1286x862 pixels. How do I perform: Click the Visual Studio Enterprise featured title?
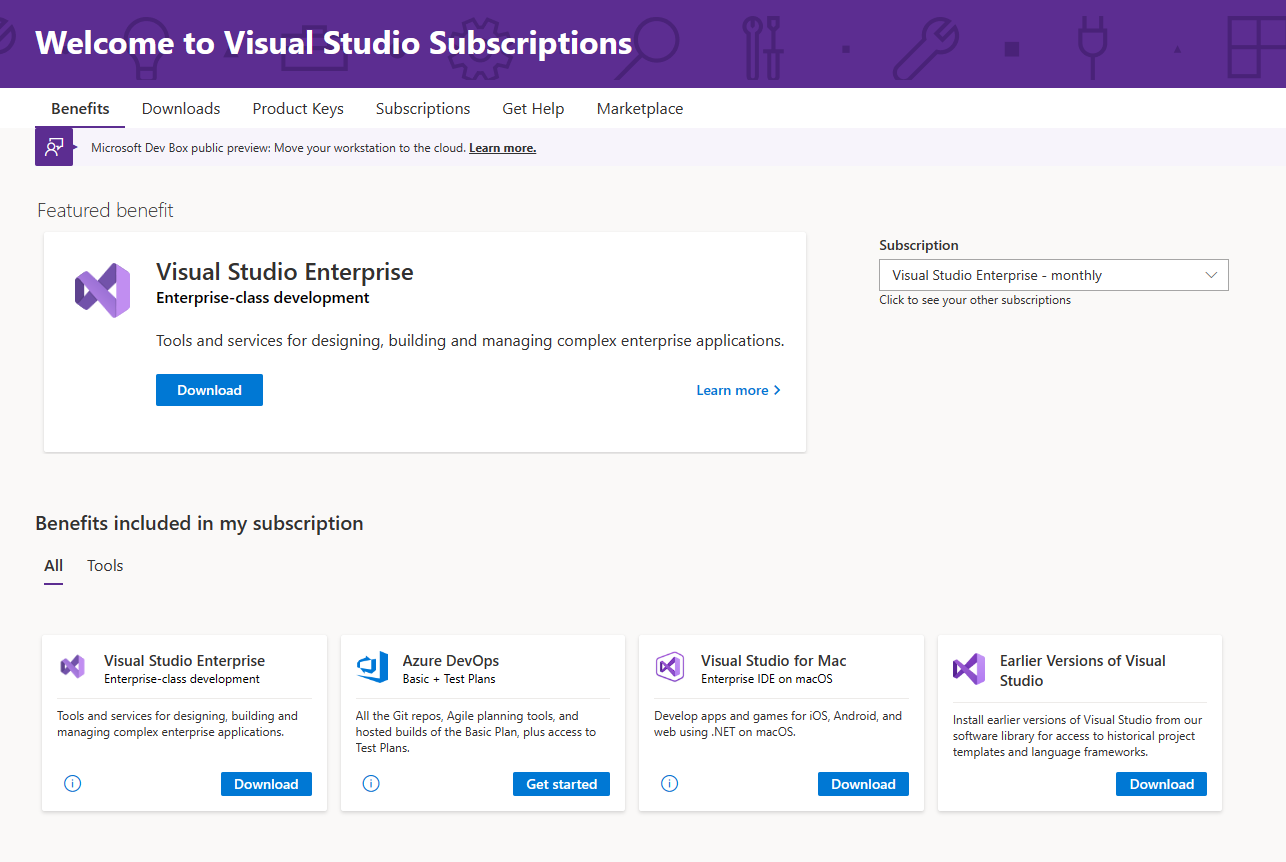click(x=285, y=272)
